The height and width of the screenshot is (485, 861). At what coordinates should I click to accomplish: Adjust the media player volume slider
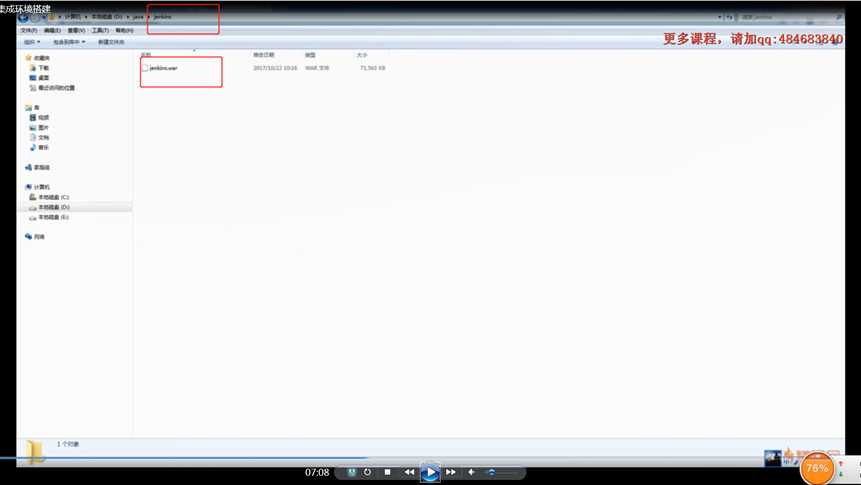click(x=502, y=472)
